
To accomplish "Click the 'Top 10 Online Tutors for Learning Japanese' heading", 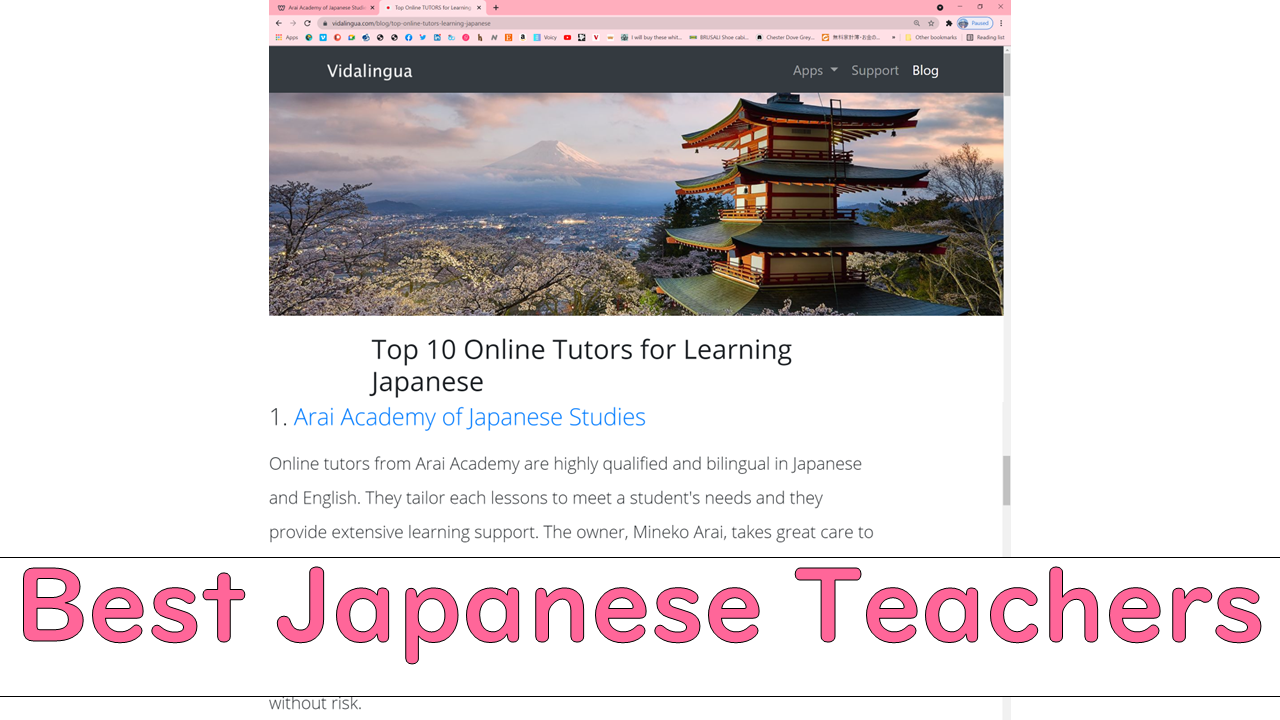I will pos(581,365).
